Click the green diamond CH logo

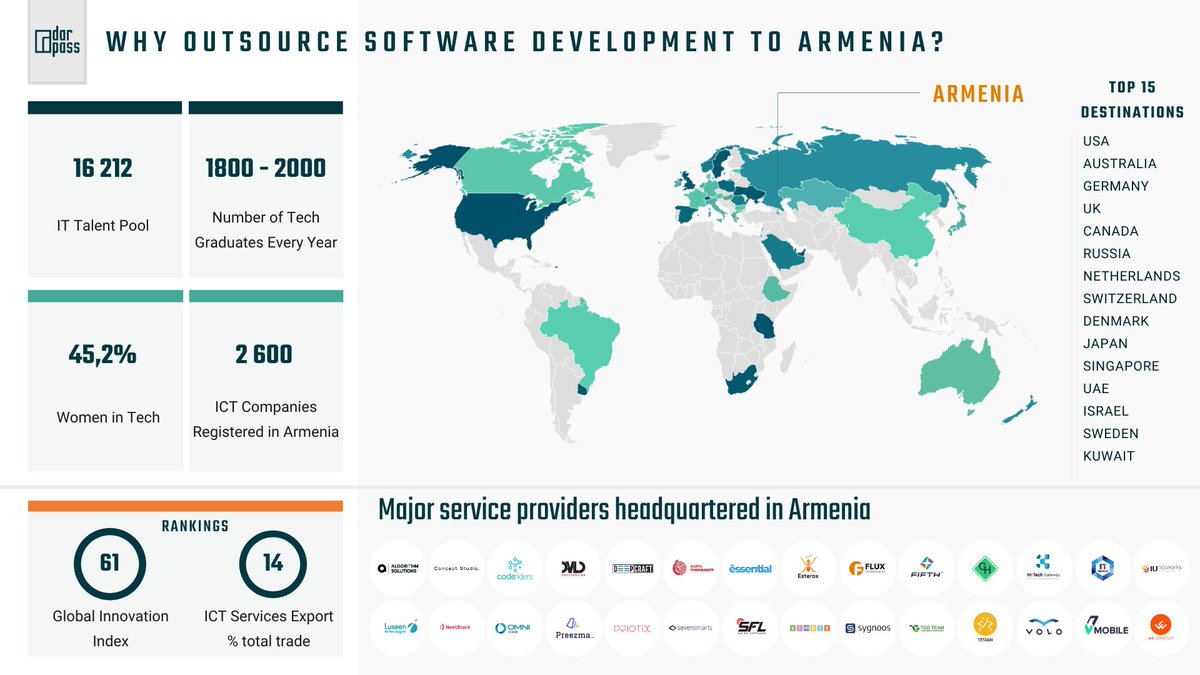pyautogui.click(x=986, y=568)
